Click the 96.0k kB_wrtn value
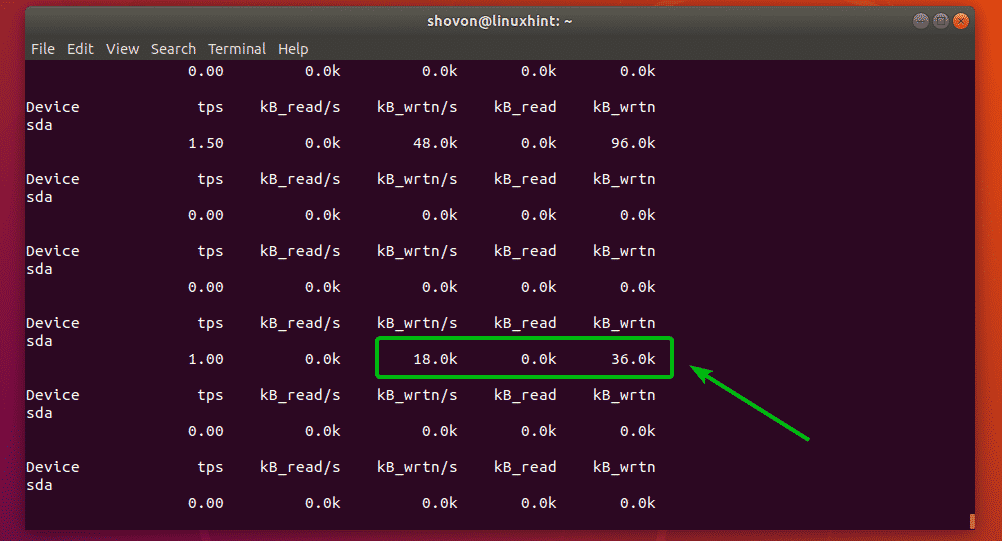This screenshot has height=541, width=1002. pyautogui.click(x=633, y=143)
